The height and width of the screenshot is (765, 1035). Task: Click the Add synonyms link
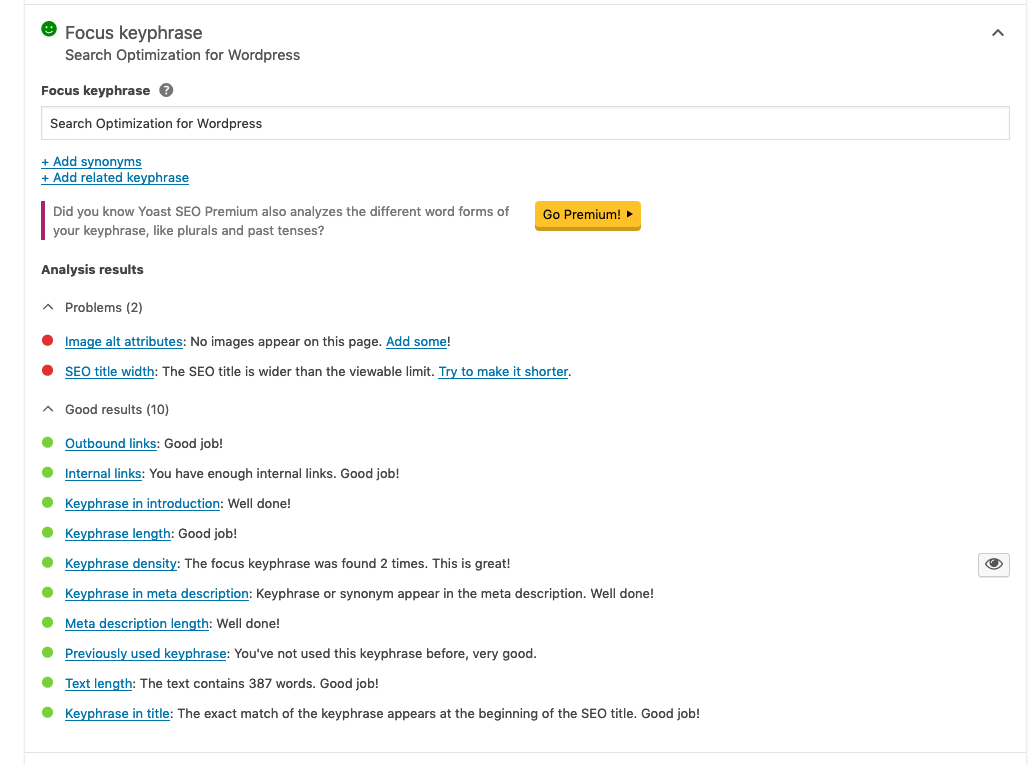[x=91, y=162]
